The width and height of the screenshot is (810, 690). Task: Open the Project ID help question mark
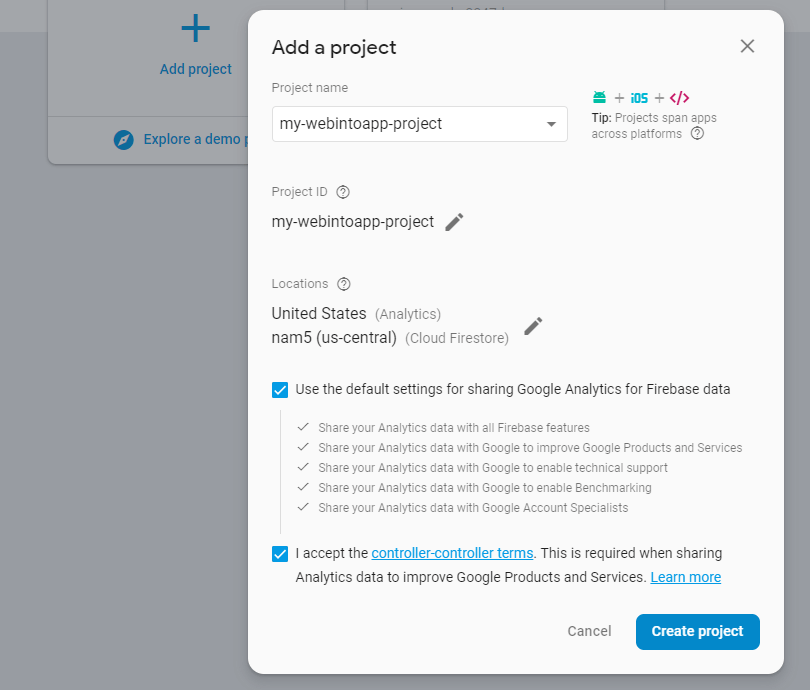pyautogui.click(x=343, y=192)
